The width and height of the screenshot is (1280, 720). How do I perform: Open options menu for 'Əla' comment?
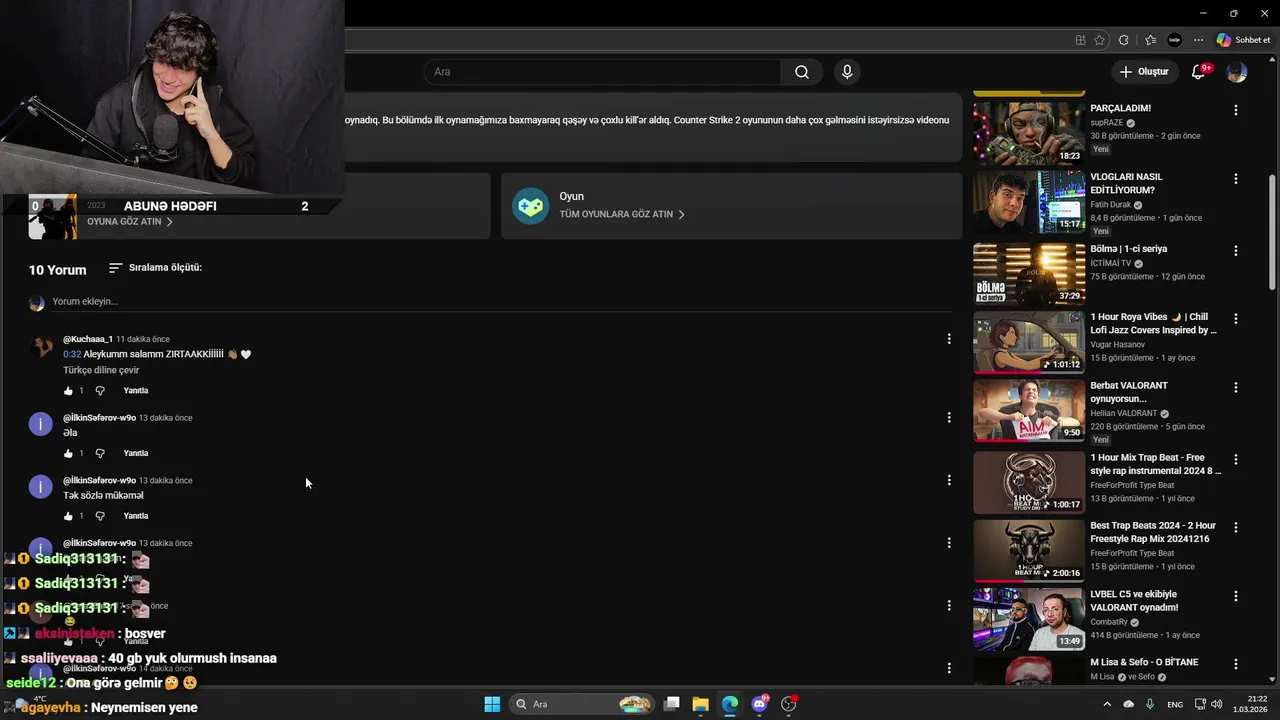[x=949, y=417]
